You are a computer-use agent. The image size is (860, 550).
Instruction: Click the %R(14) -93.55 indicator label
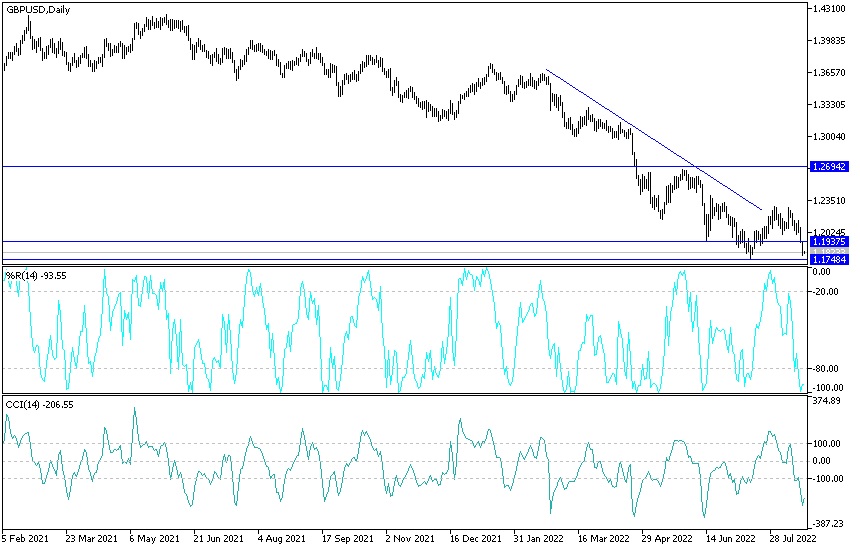pos(36,275)
